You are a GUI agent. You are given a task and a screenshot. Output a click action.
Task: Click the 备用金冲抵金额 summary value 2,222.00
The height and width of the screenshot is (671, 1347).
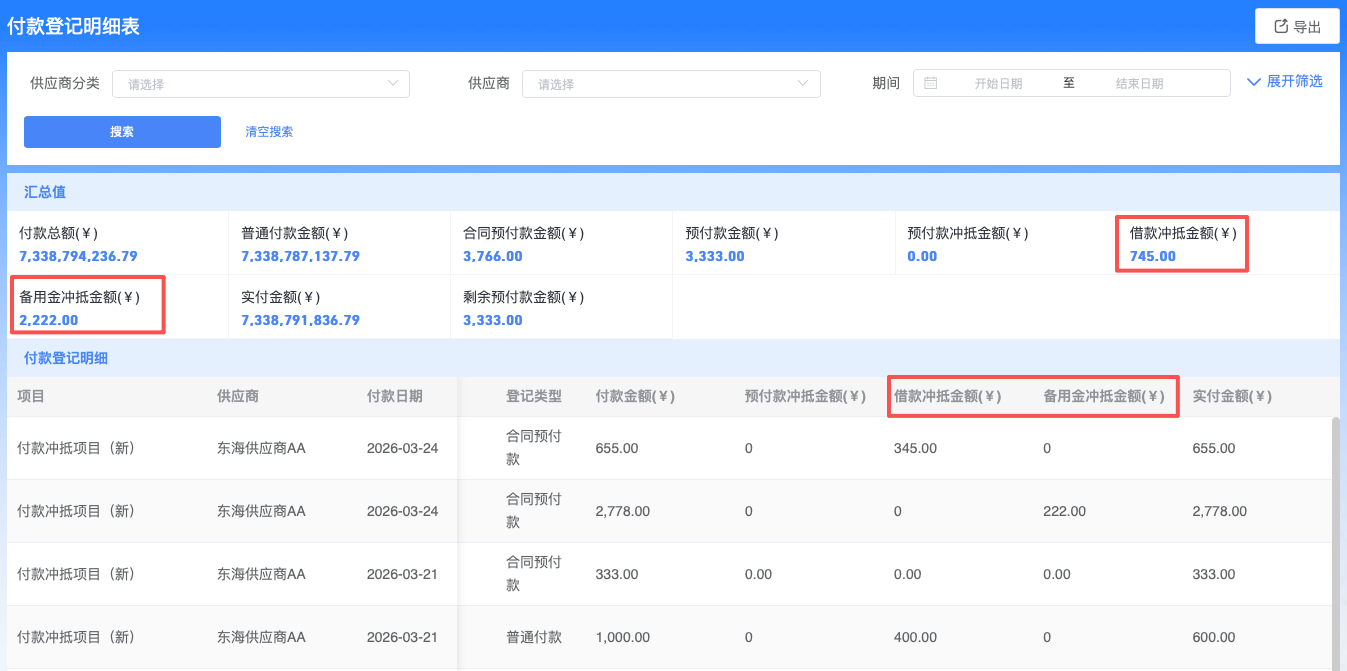(48, 320)
